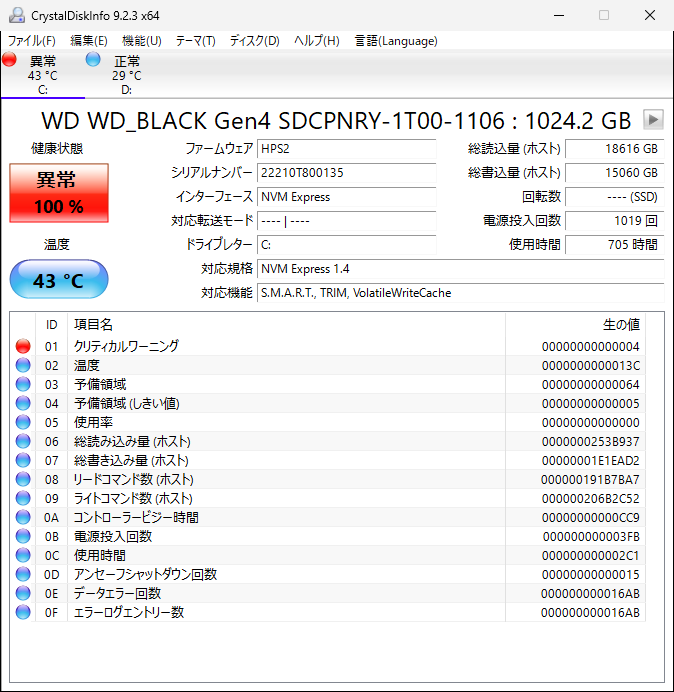Click blue status icon for ライトコマンド数 row
Viewport: 674px width, 692px height.
point(23,498)
